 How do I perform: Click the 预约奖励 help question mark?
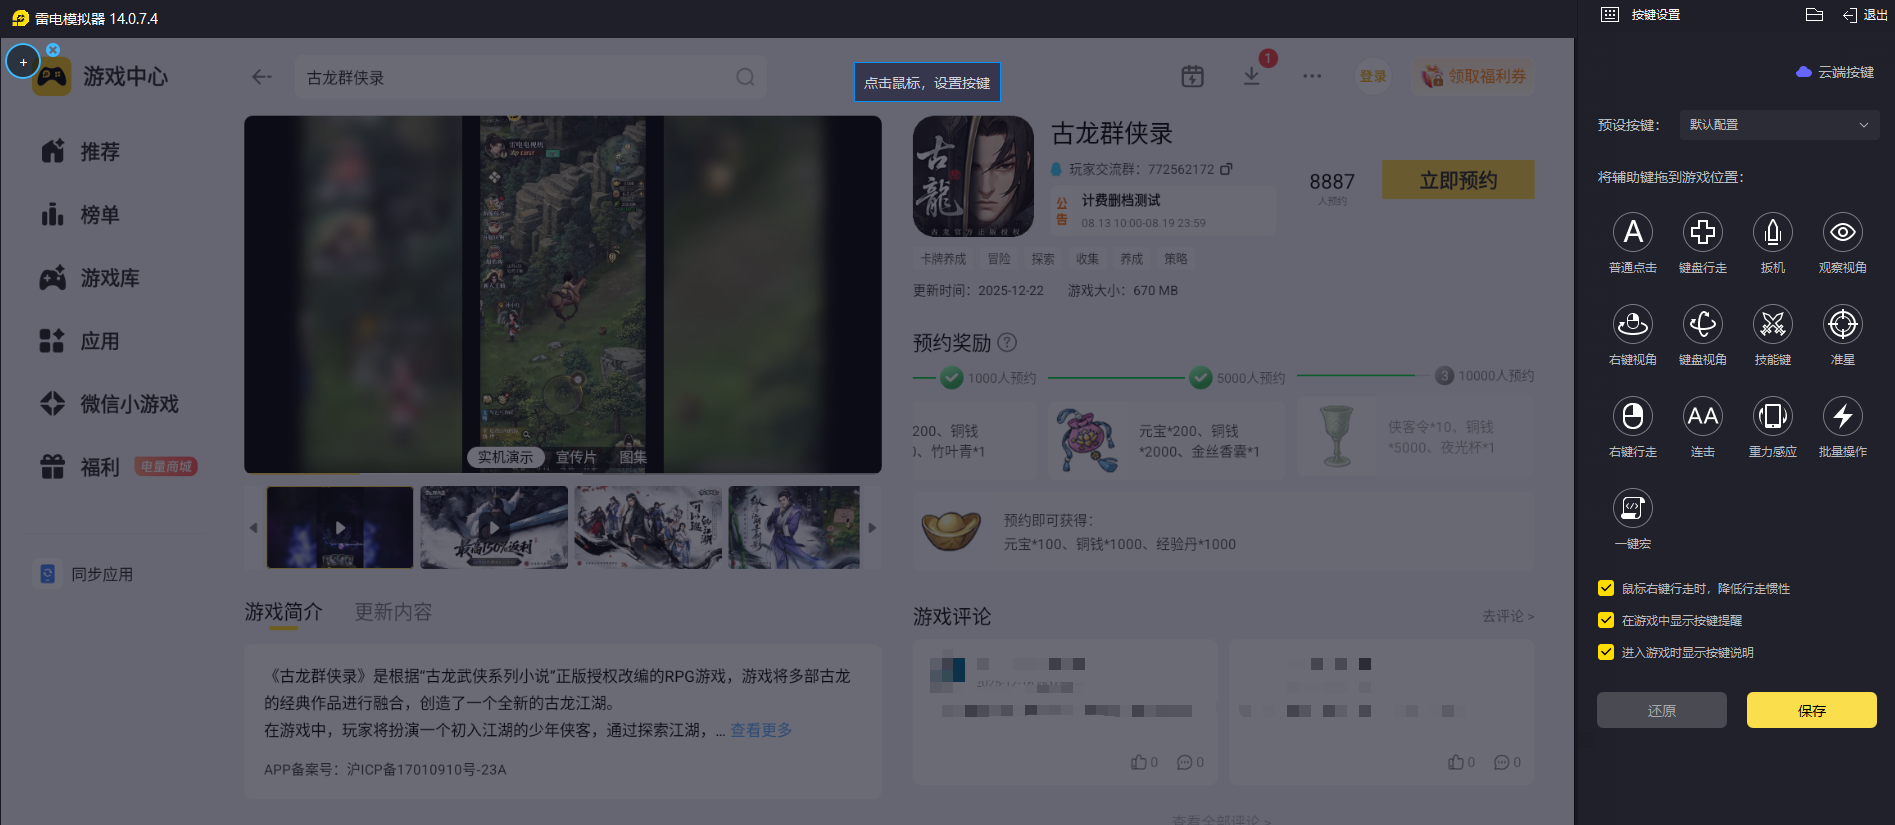1008,342
